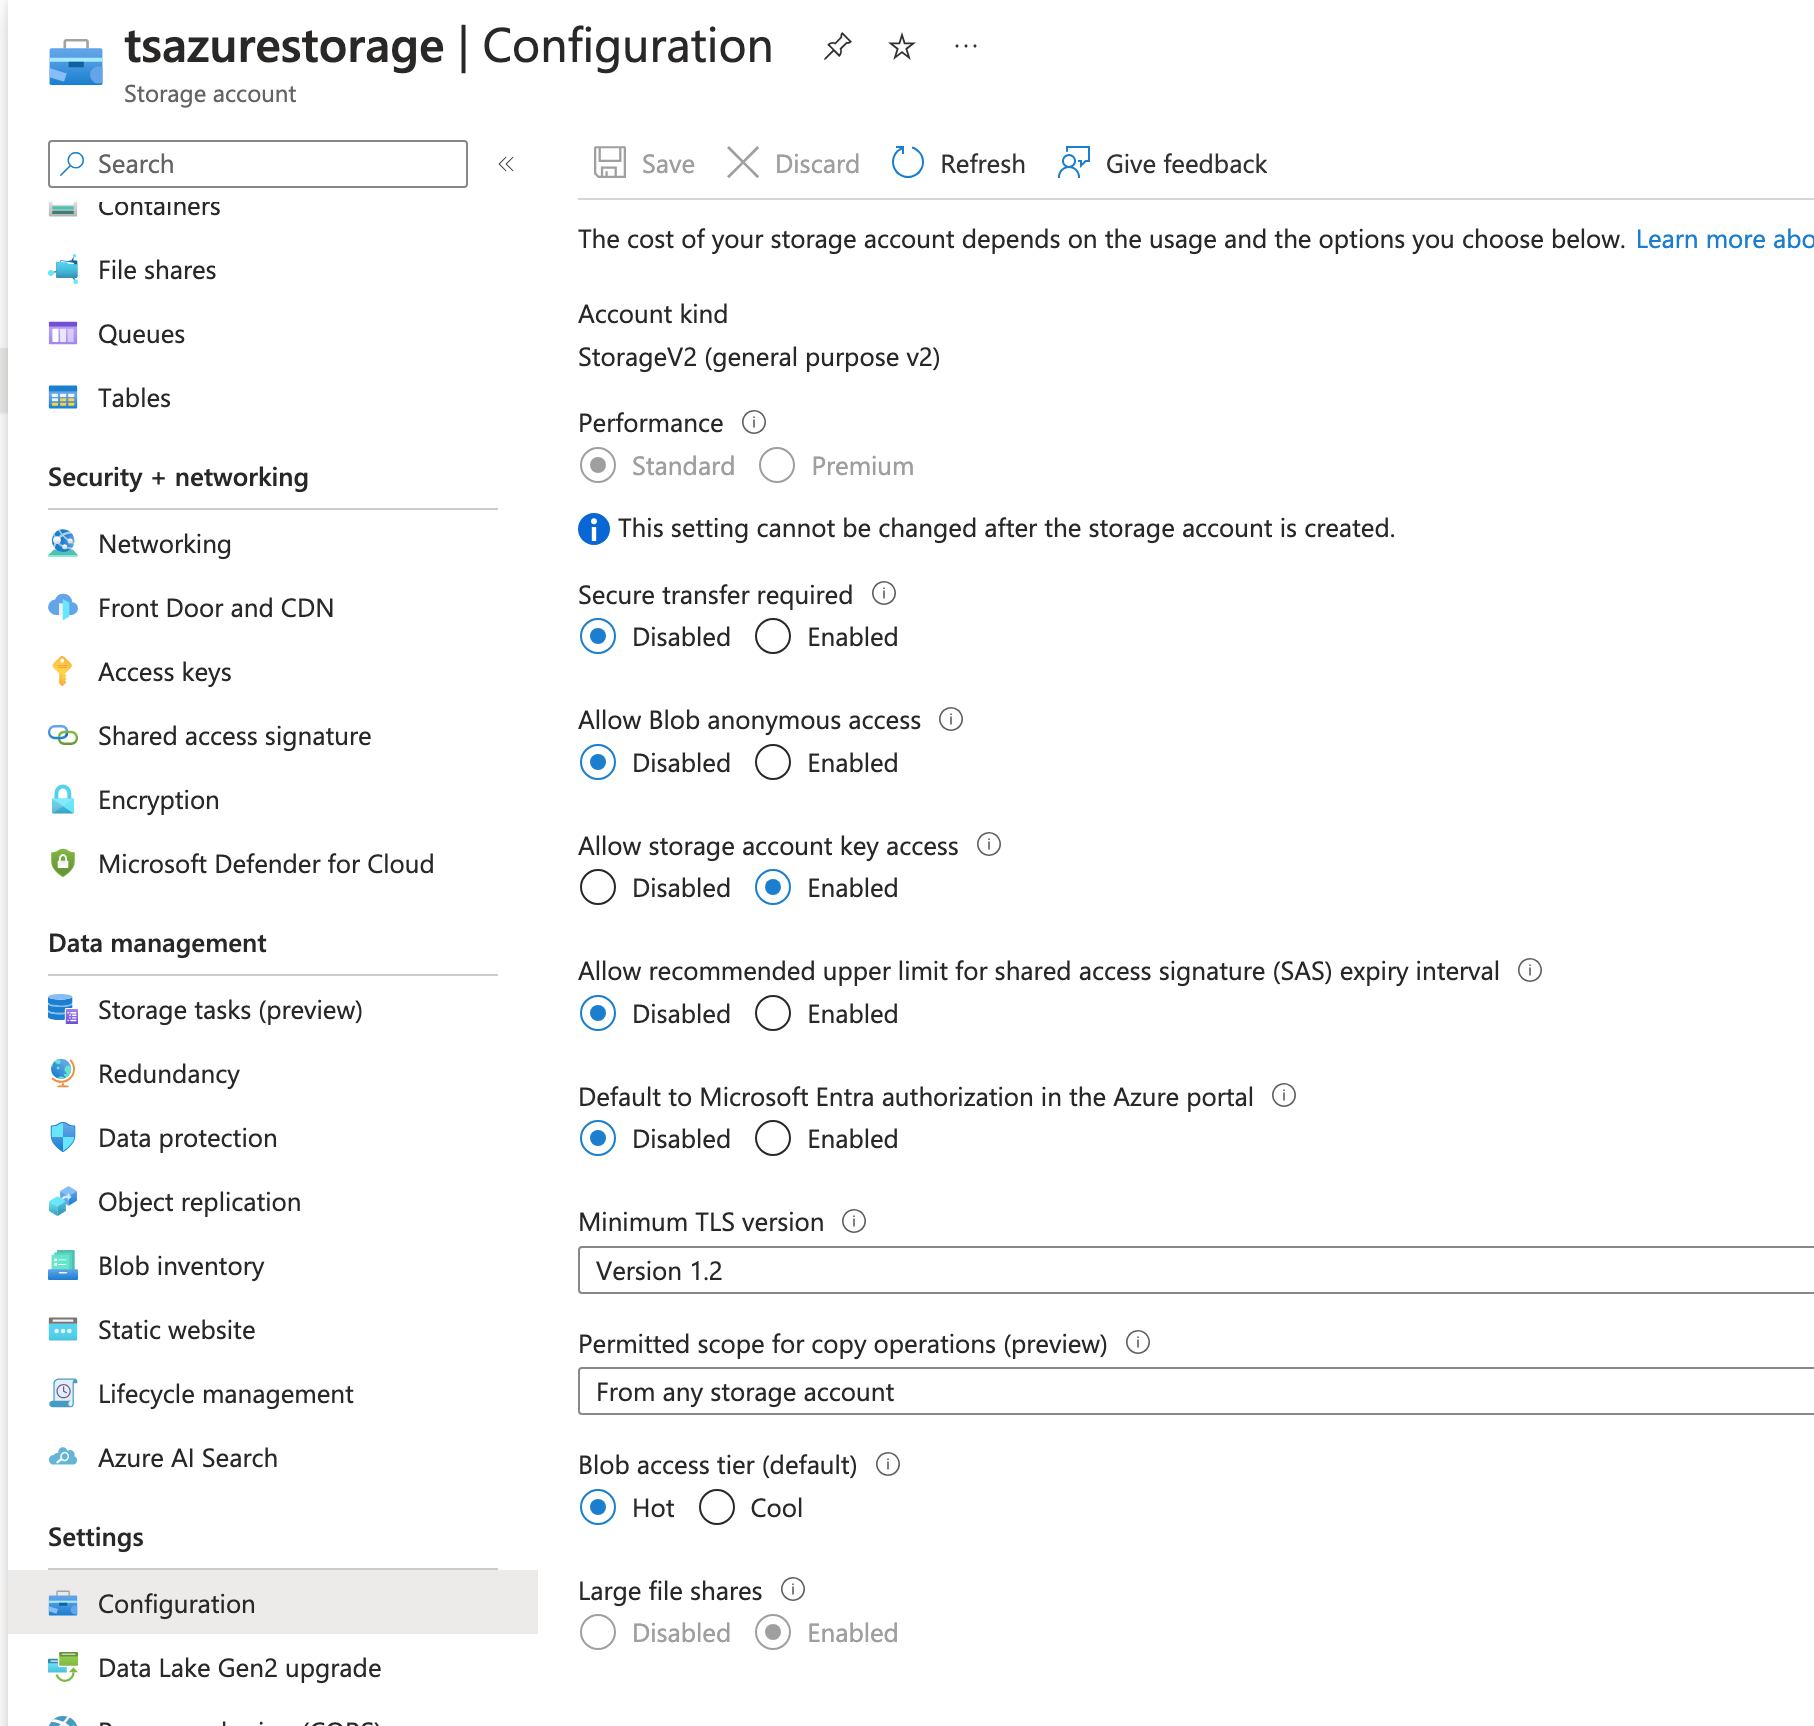Select Disabled for Allow Blob anonymous access
1814x1726 pixels.
598,762
